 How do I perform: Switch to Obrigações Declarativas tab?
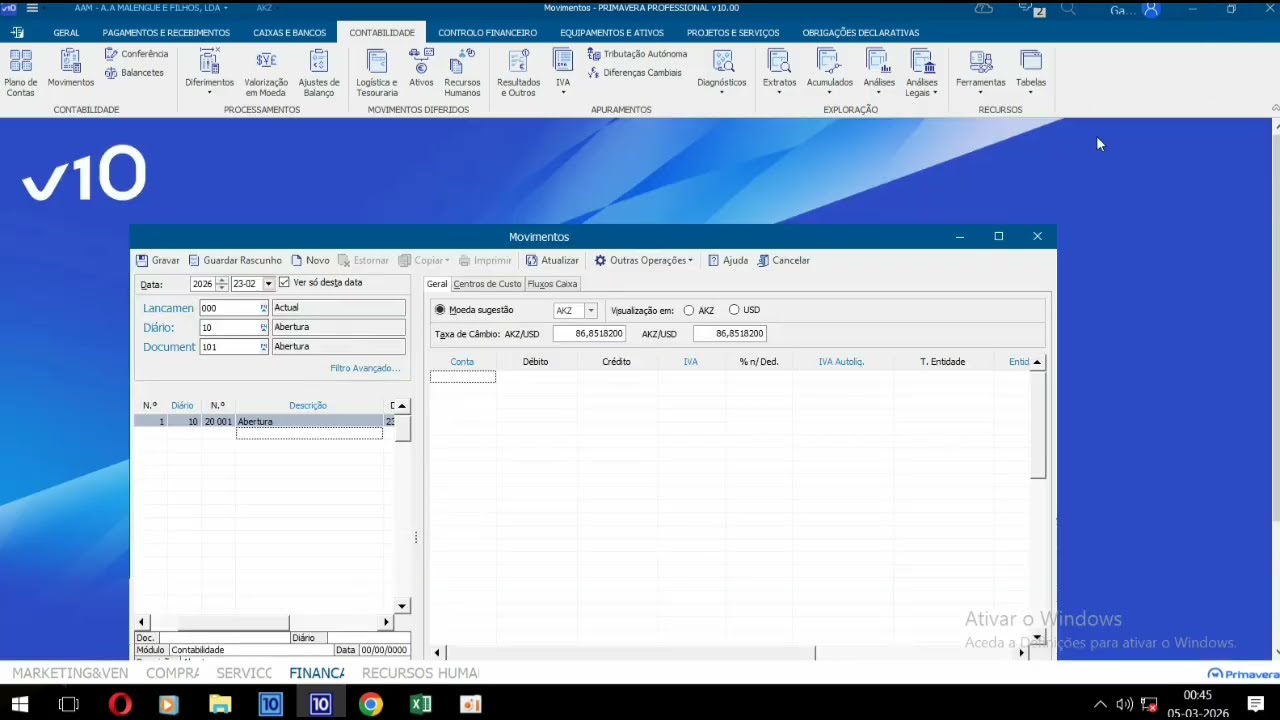[861, 33]
